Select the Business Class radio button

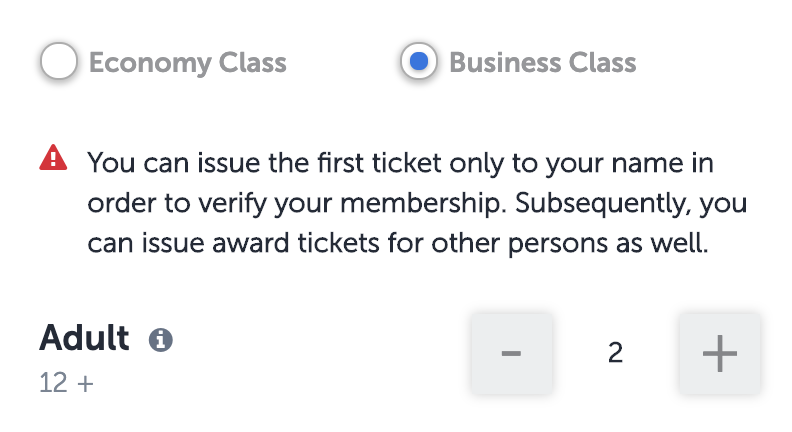tap(421, 63)
